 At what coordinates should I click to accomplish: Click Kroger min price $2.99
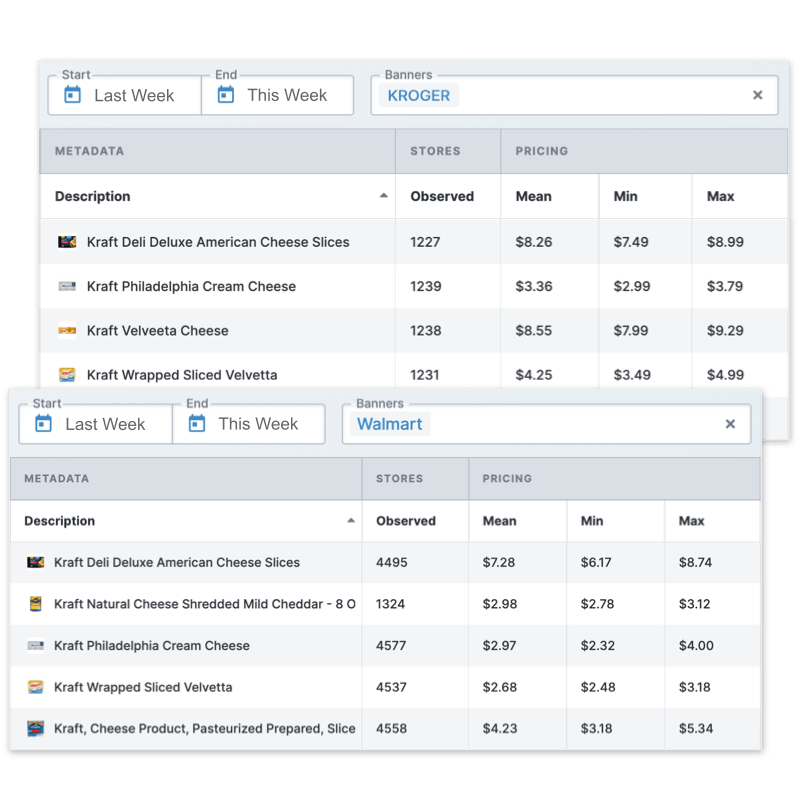tap(632, 287)
